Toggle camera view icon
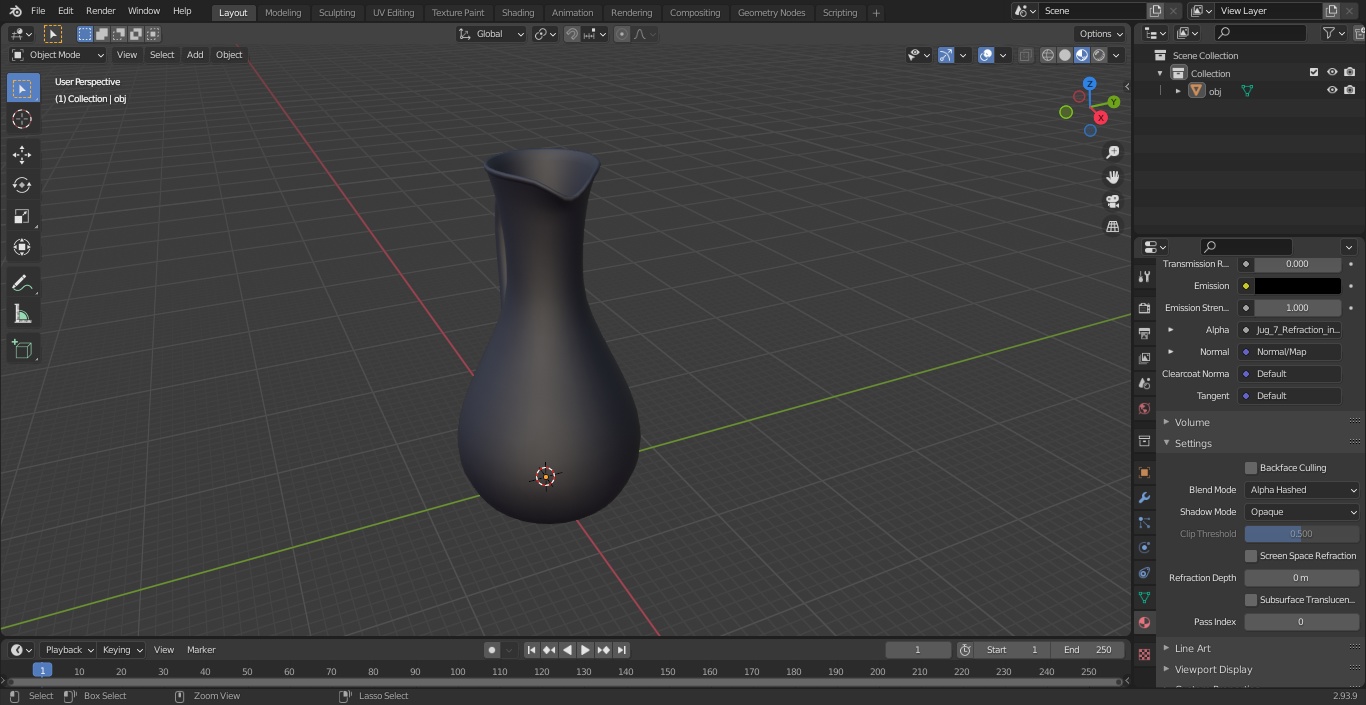 click(1113, 201)
